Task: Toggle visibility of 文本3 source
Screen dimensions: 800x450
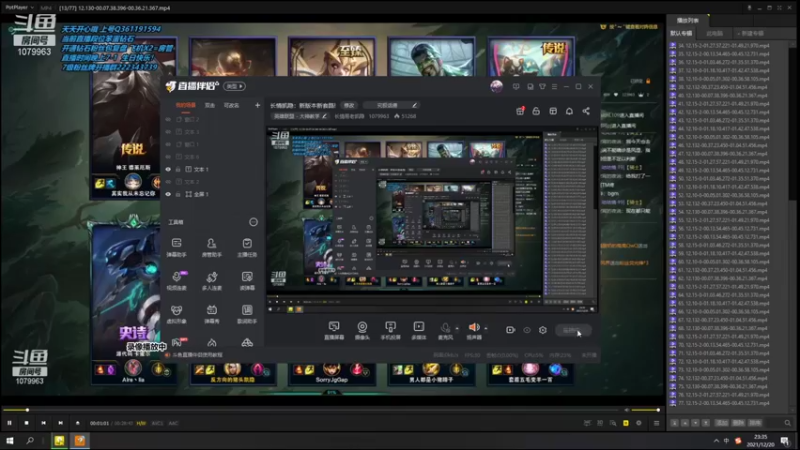Action: tap(168, 132)
